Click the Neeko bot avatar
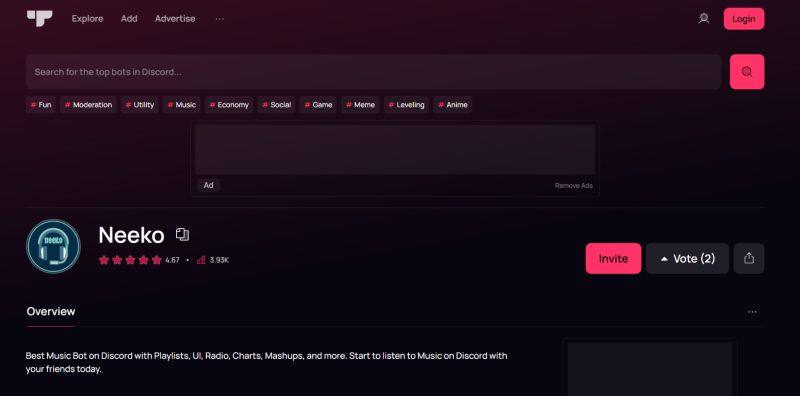The image size is (800, 396). click(53, 246)
